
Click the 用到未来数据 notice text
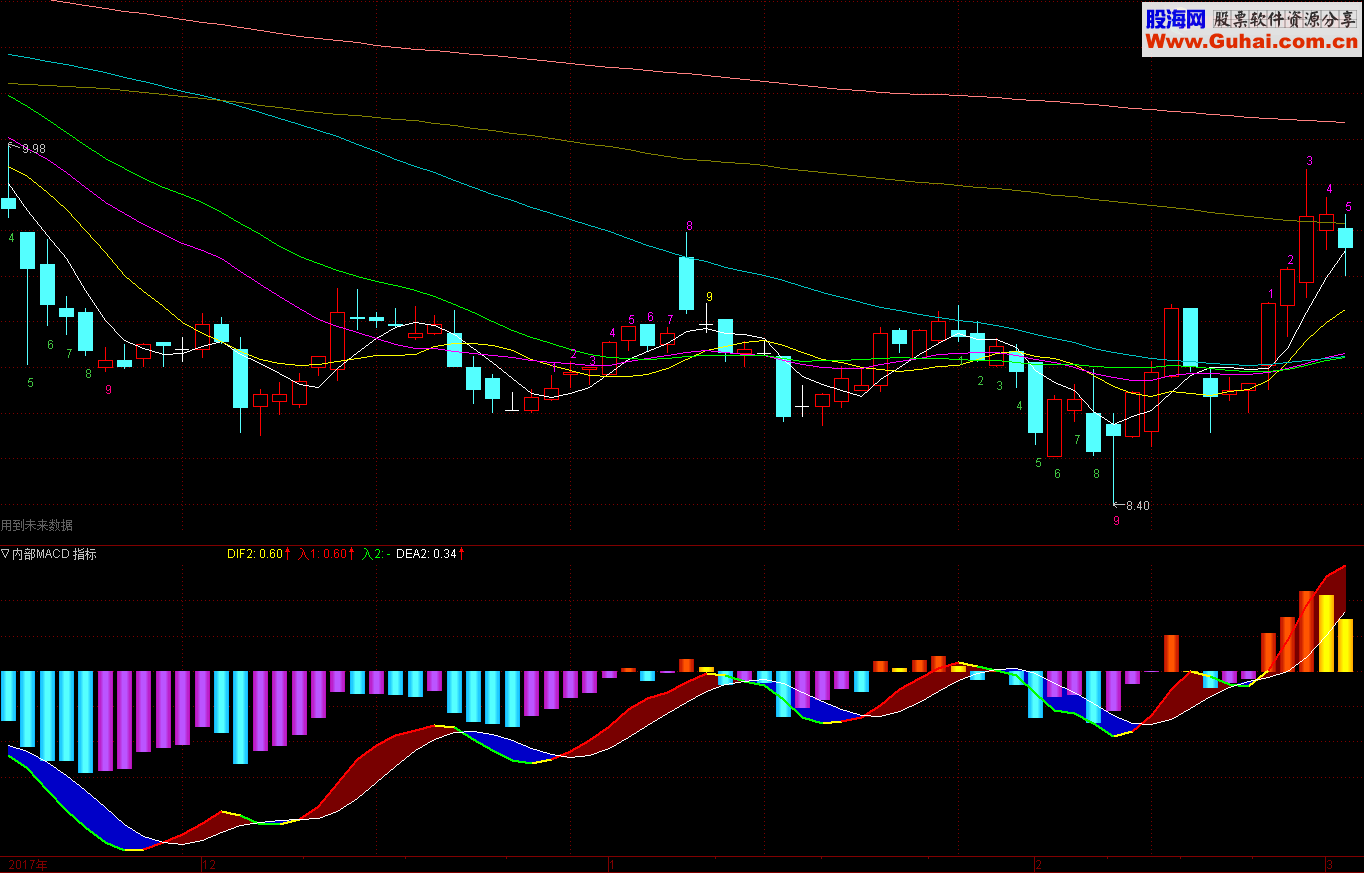coord(37,525)
